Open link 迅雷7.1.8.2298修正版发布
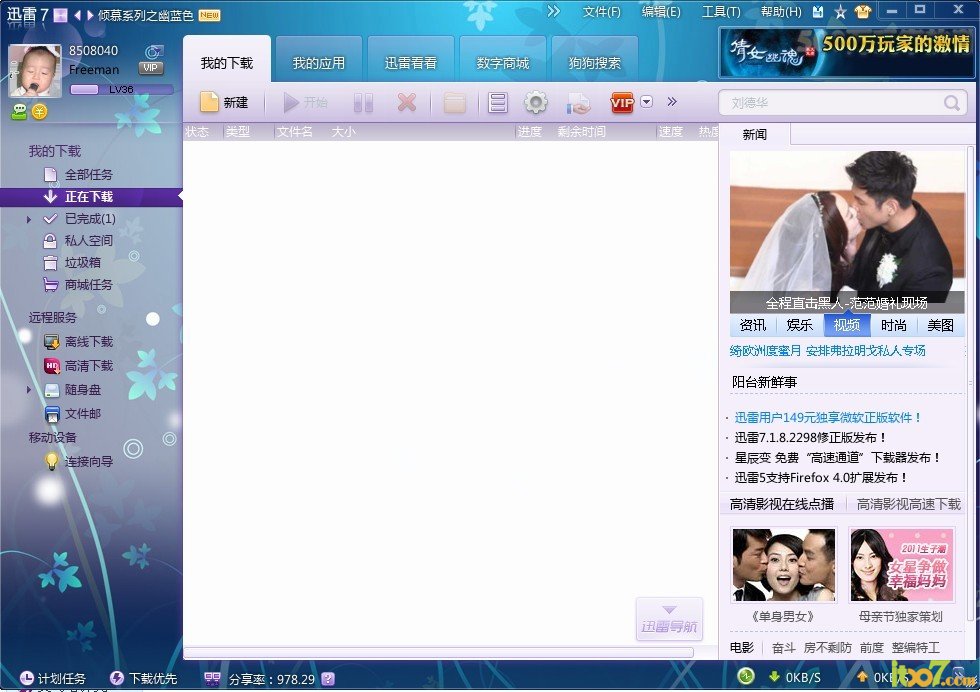Screen dimensions: 980x692 coord(811,438)
